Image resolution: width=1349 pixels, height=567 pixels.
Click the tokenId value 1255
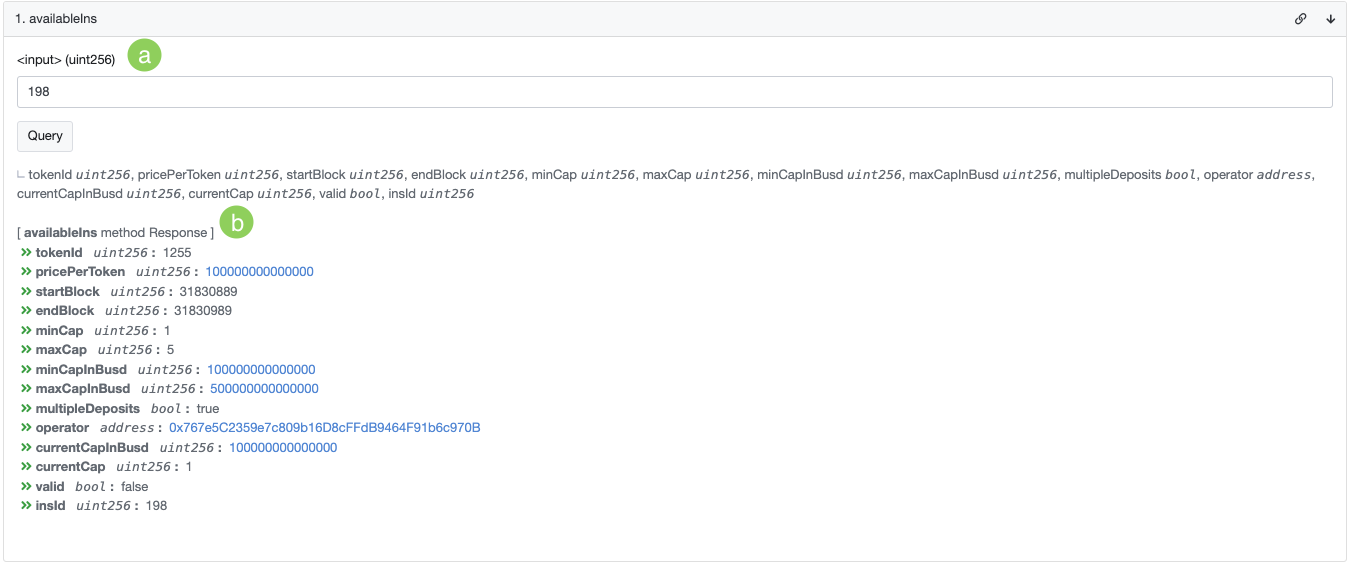coord(177,253)
